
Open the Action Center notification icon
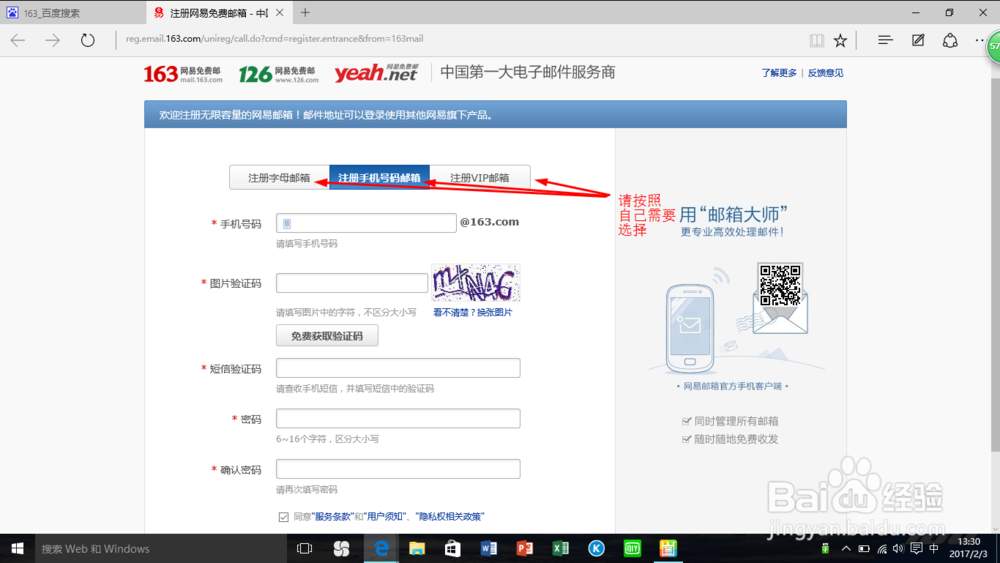coord(916,548)
